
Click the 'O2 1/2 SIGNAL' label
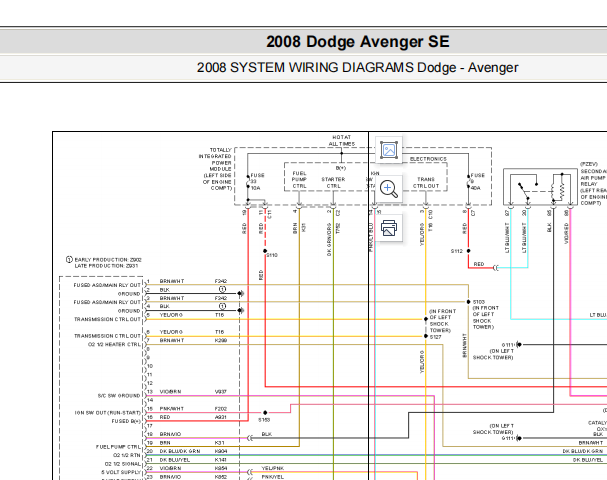point(123,464)
